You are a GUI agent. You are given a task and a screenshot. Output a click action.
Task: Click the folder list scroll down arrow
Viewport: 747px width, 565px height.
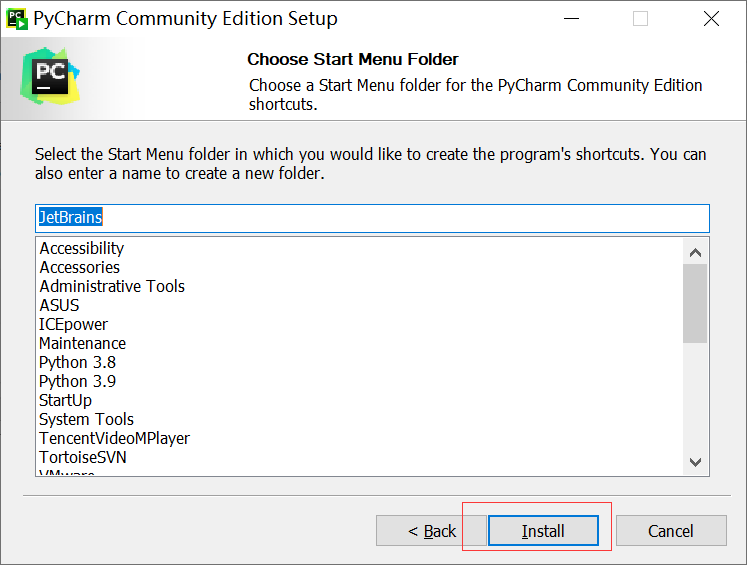coord(696,462)
